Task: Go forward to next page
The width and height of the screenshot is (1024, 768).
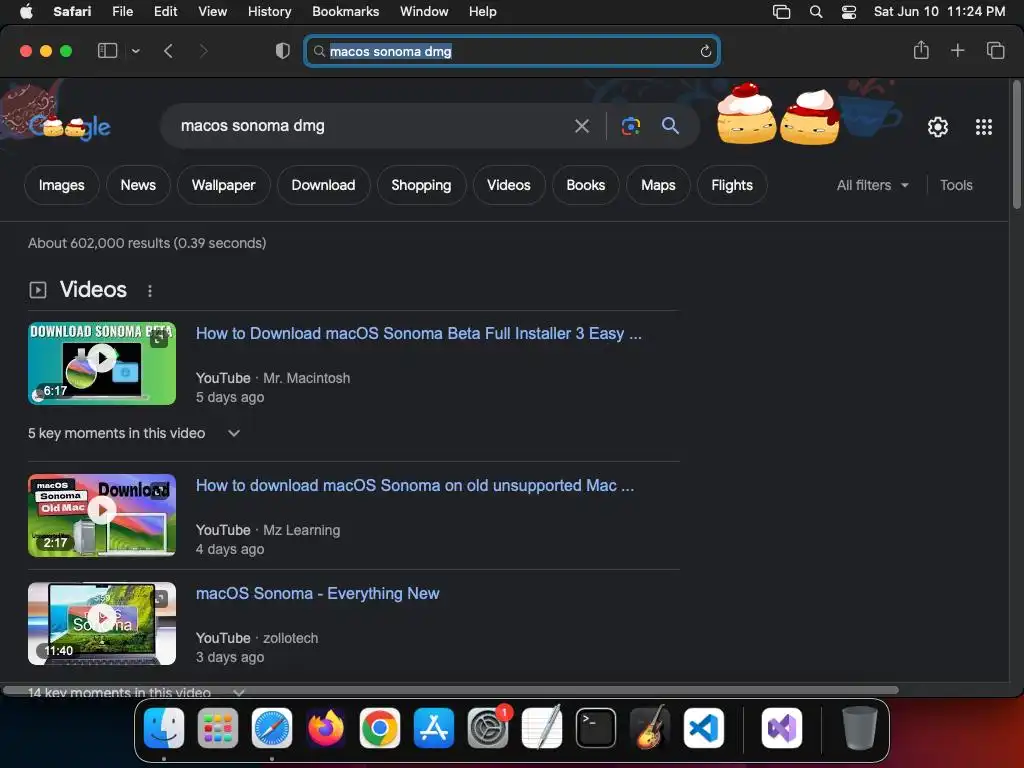Action: (x=203, y=51)
